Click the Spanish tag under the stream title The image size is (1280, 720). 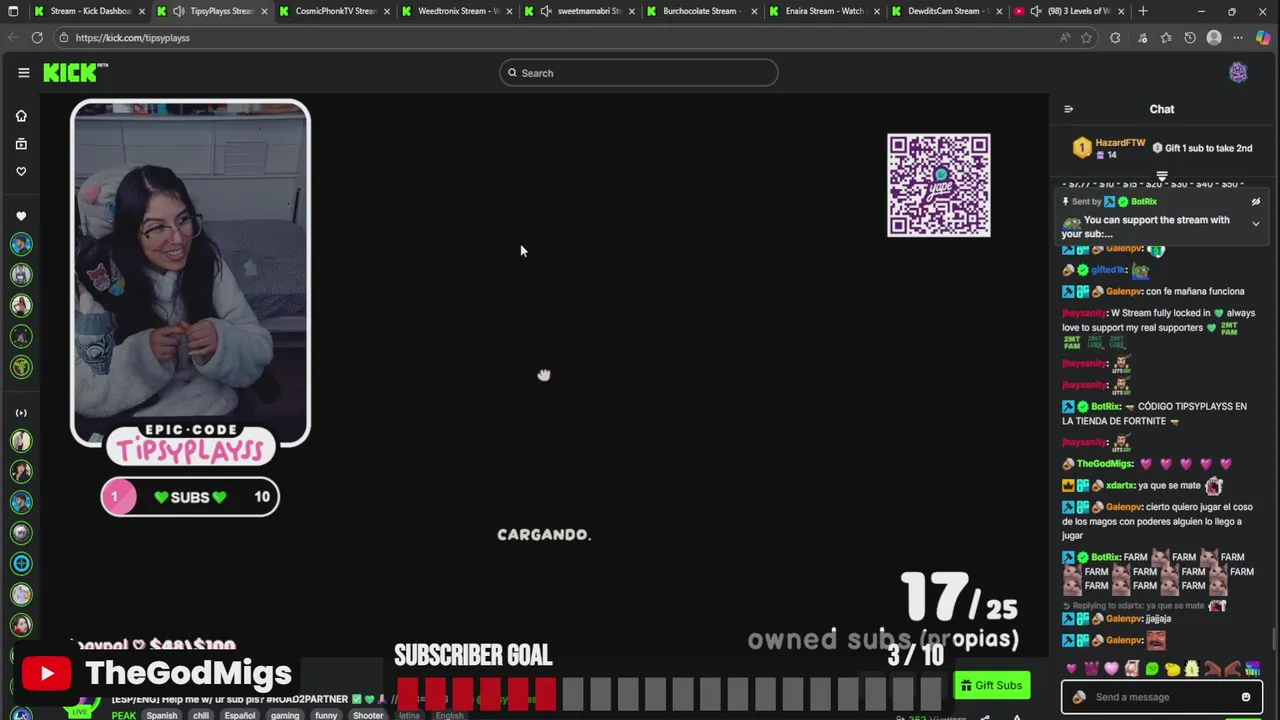pos(161,715)
